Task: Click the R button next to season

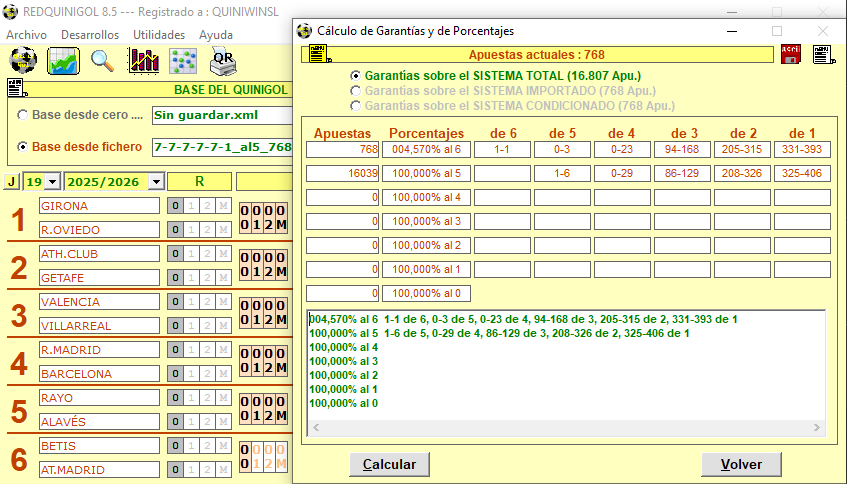Action: [199, 182]
